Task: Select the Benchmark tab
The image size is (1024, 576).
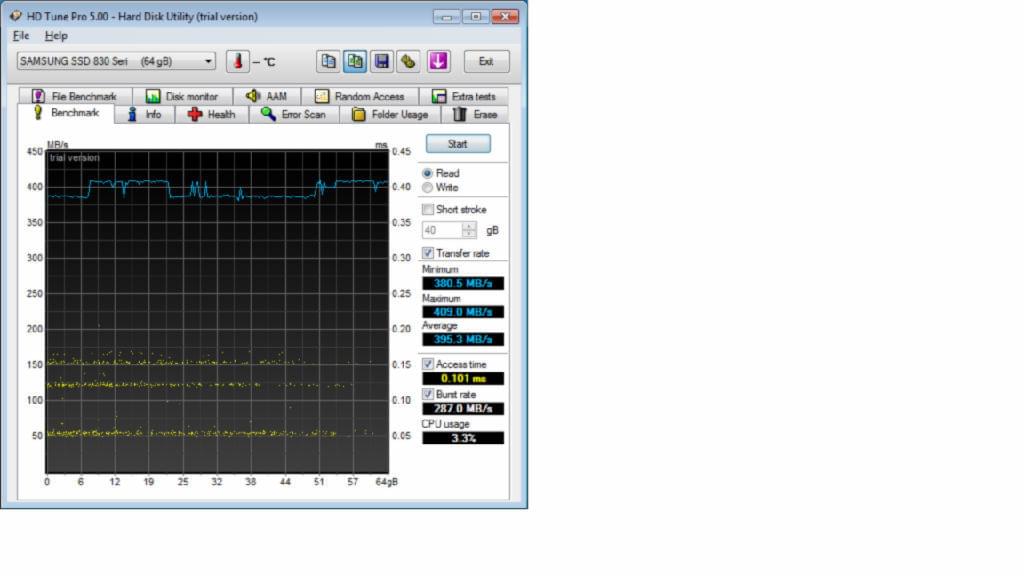Action: point(66,113)
